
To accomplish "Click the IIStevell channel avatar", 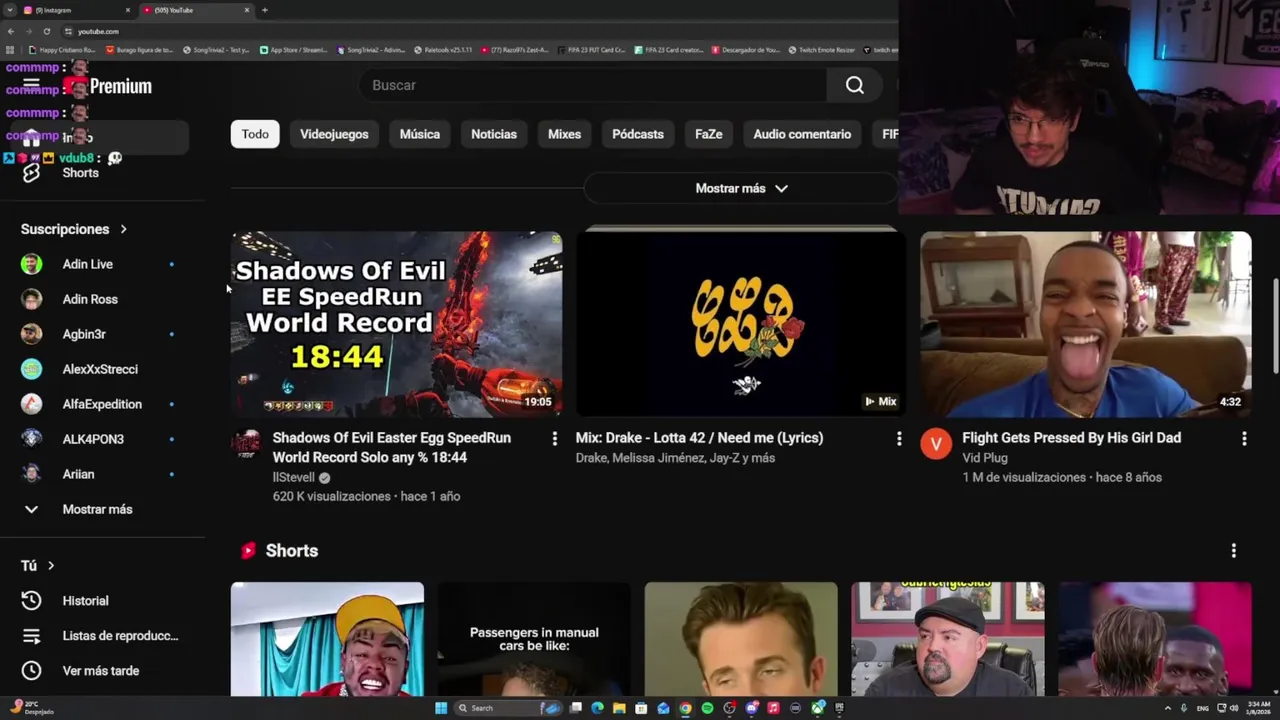I will tap(246, 444).
